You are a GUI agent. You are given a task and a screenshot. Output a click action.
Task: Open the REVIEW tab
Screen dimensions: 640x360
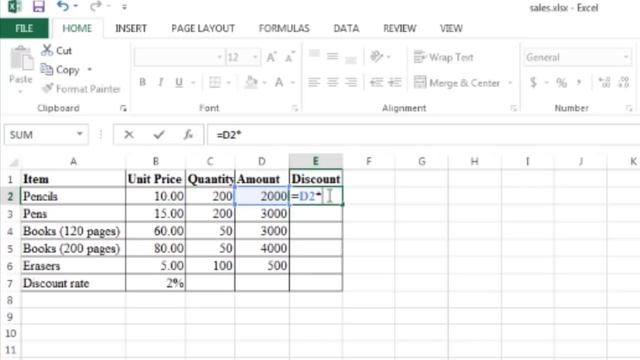point(400,28)
